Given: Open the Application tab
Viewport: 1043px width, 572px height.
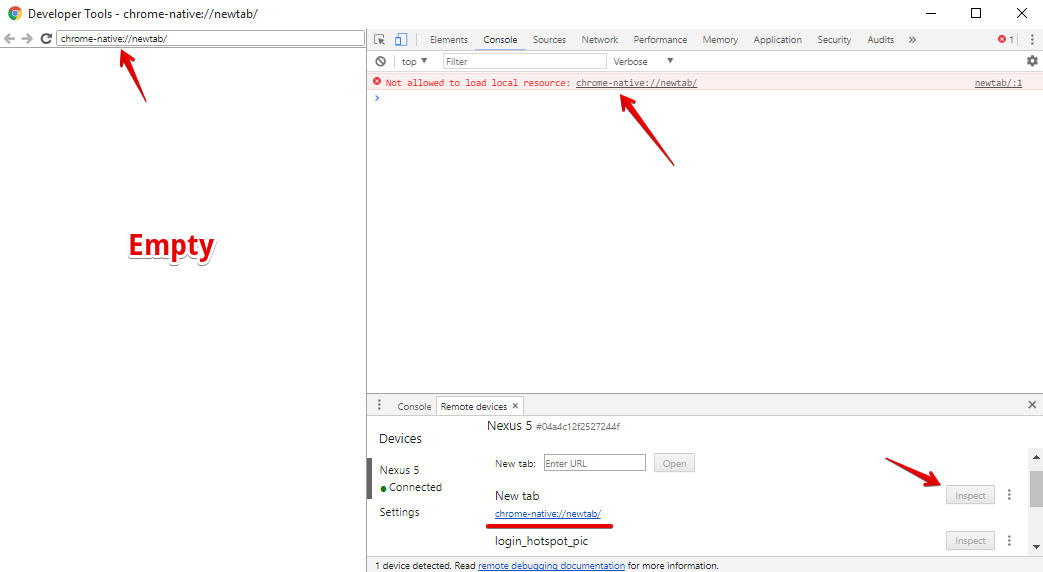Looking at the screenshot, I should click(x=777, y=40).
